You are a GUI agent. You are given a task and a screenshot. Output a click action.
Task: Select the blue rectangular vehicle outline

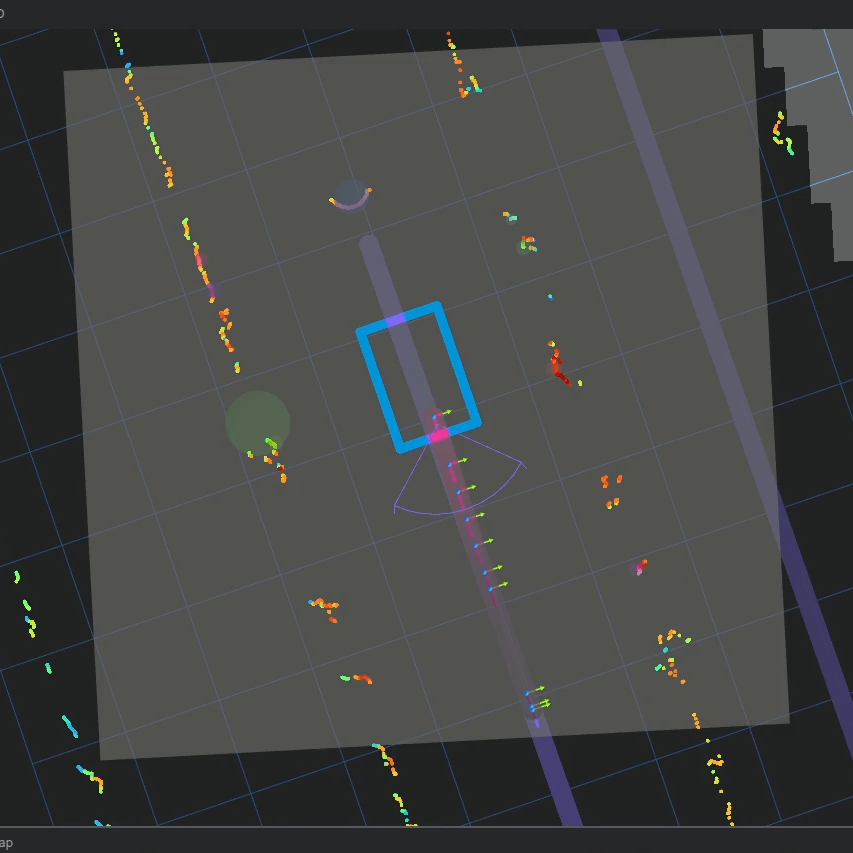point(418,378)
